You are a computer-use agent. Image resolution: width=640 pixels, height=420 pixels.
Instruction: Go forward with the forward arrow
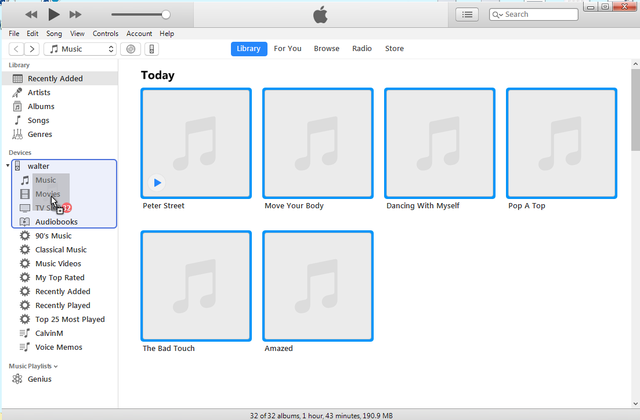(x=32, y=49)
